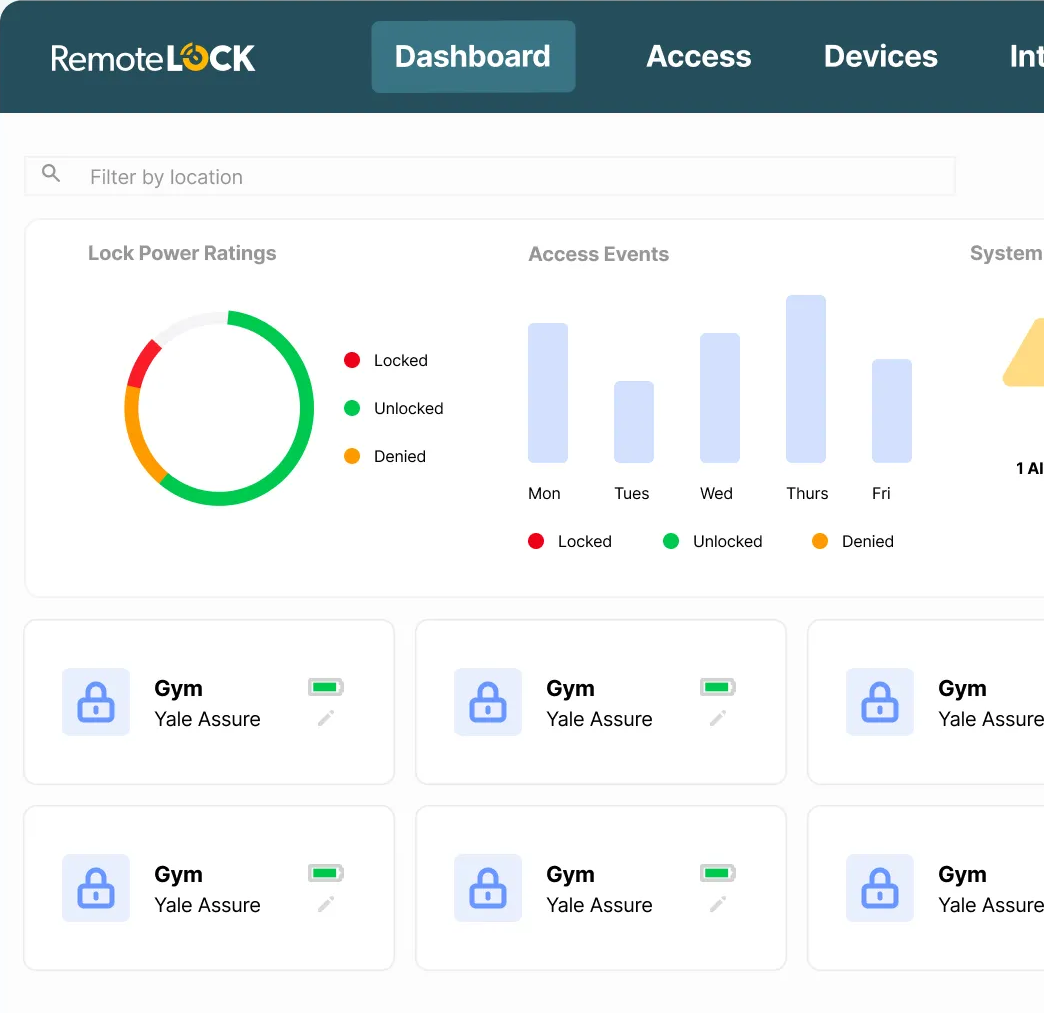Click lock icon in top-right Gym card
The height and width of the screenshot is (1013, 1044).
coord(880,702)
